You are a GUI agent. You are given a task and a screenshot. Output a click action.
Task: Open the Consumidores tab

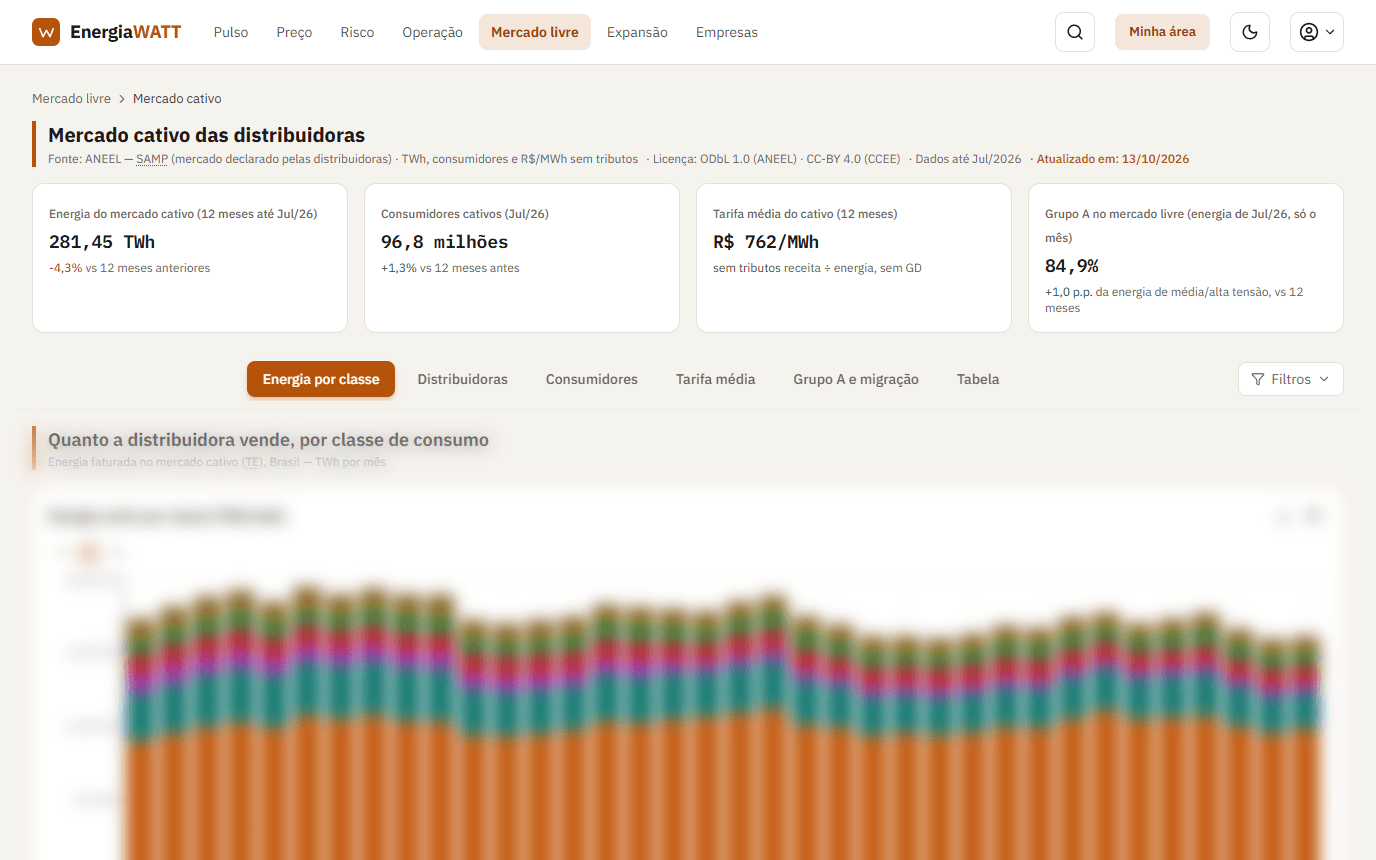(592, 379)
